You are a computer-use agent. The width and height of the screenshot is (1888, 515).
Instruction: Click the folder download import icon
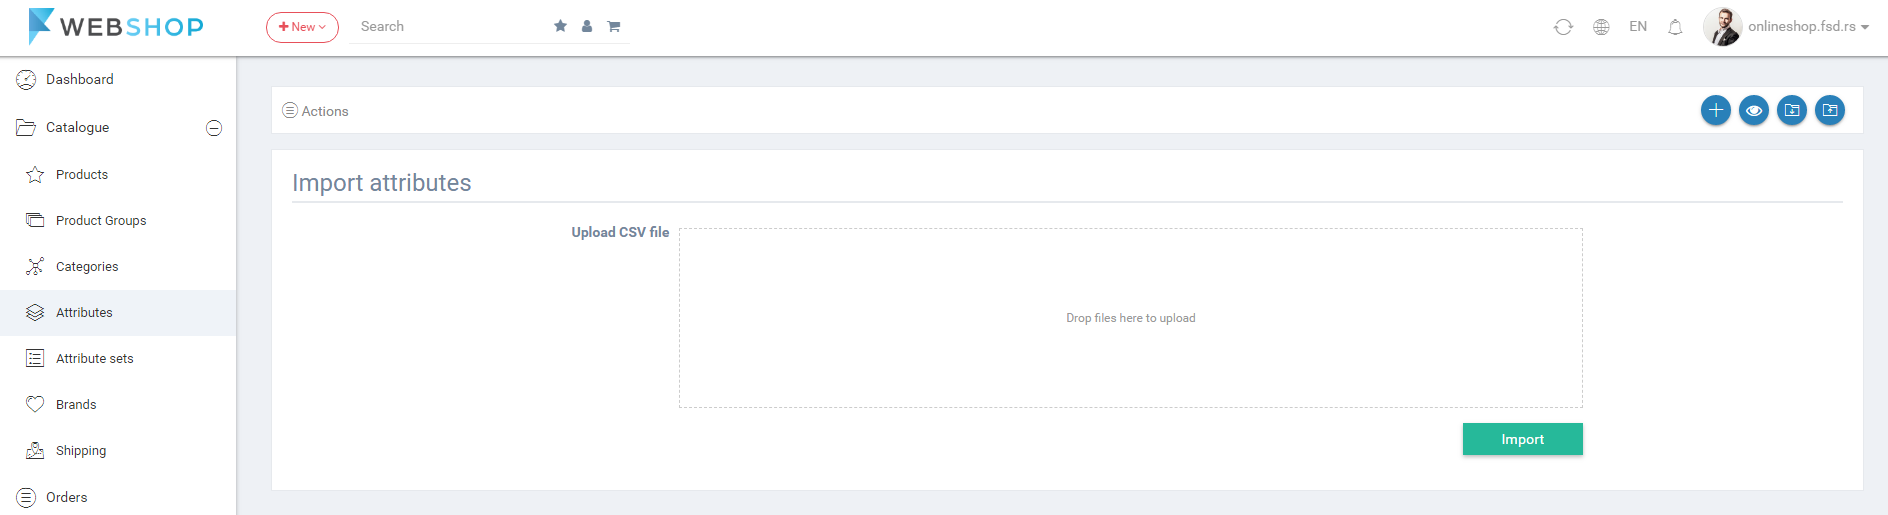1792,110
